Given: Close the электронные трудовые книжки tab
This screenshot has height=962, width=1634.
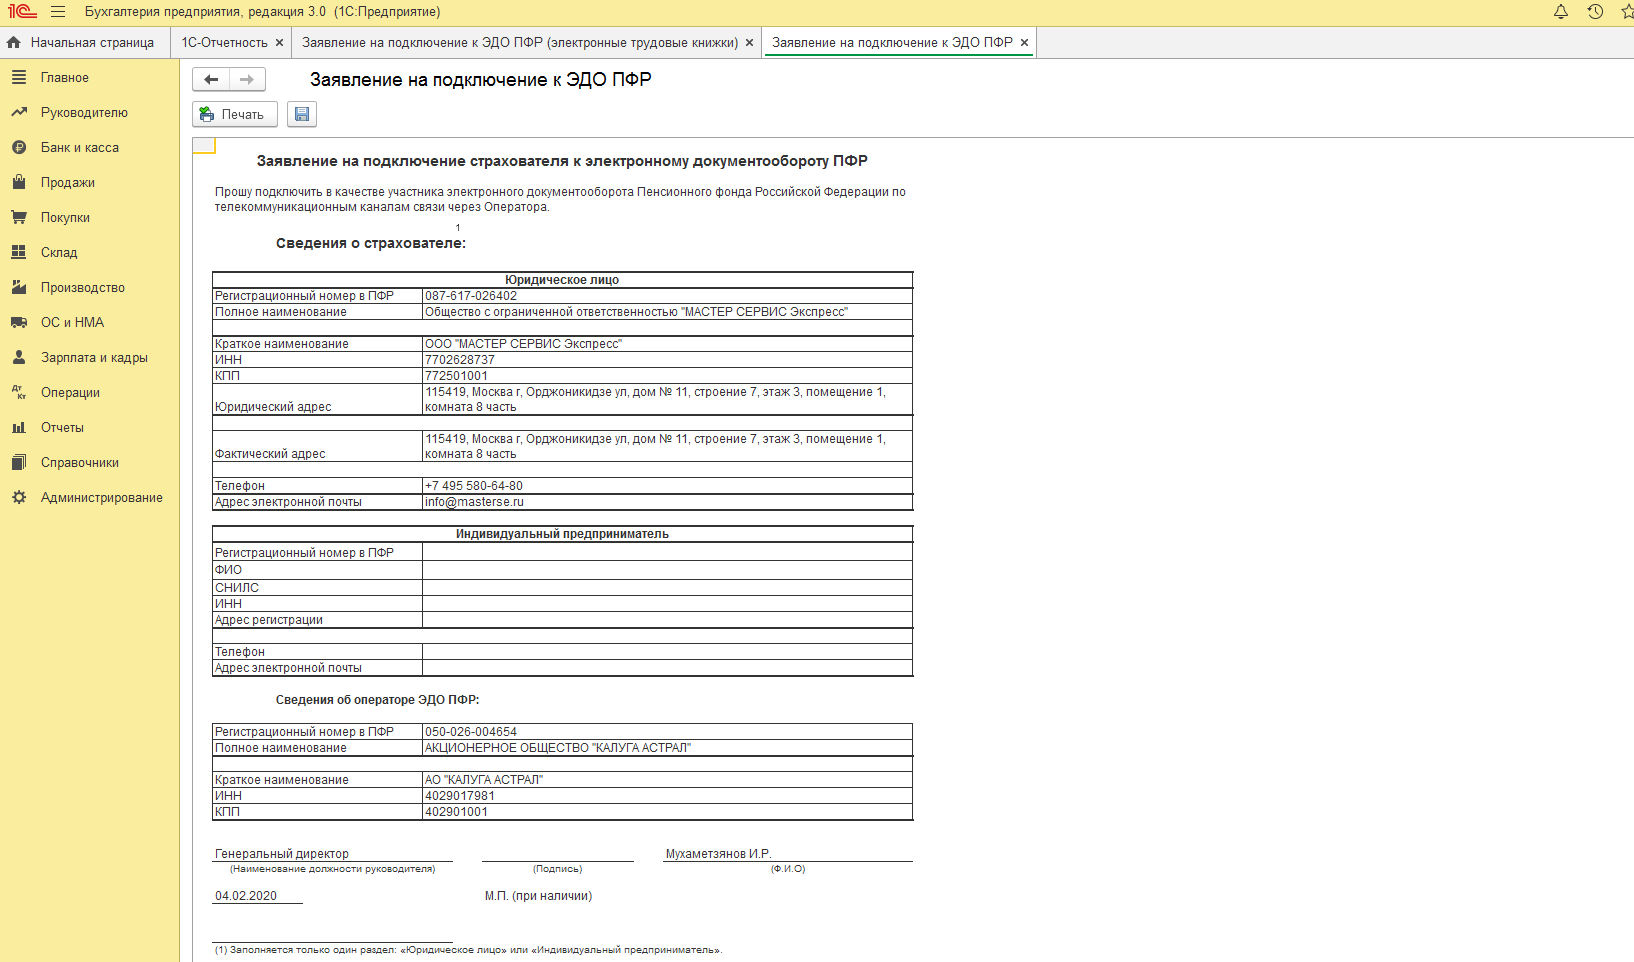Looking at the screenshot, I should [x=749, y=42].
